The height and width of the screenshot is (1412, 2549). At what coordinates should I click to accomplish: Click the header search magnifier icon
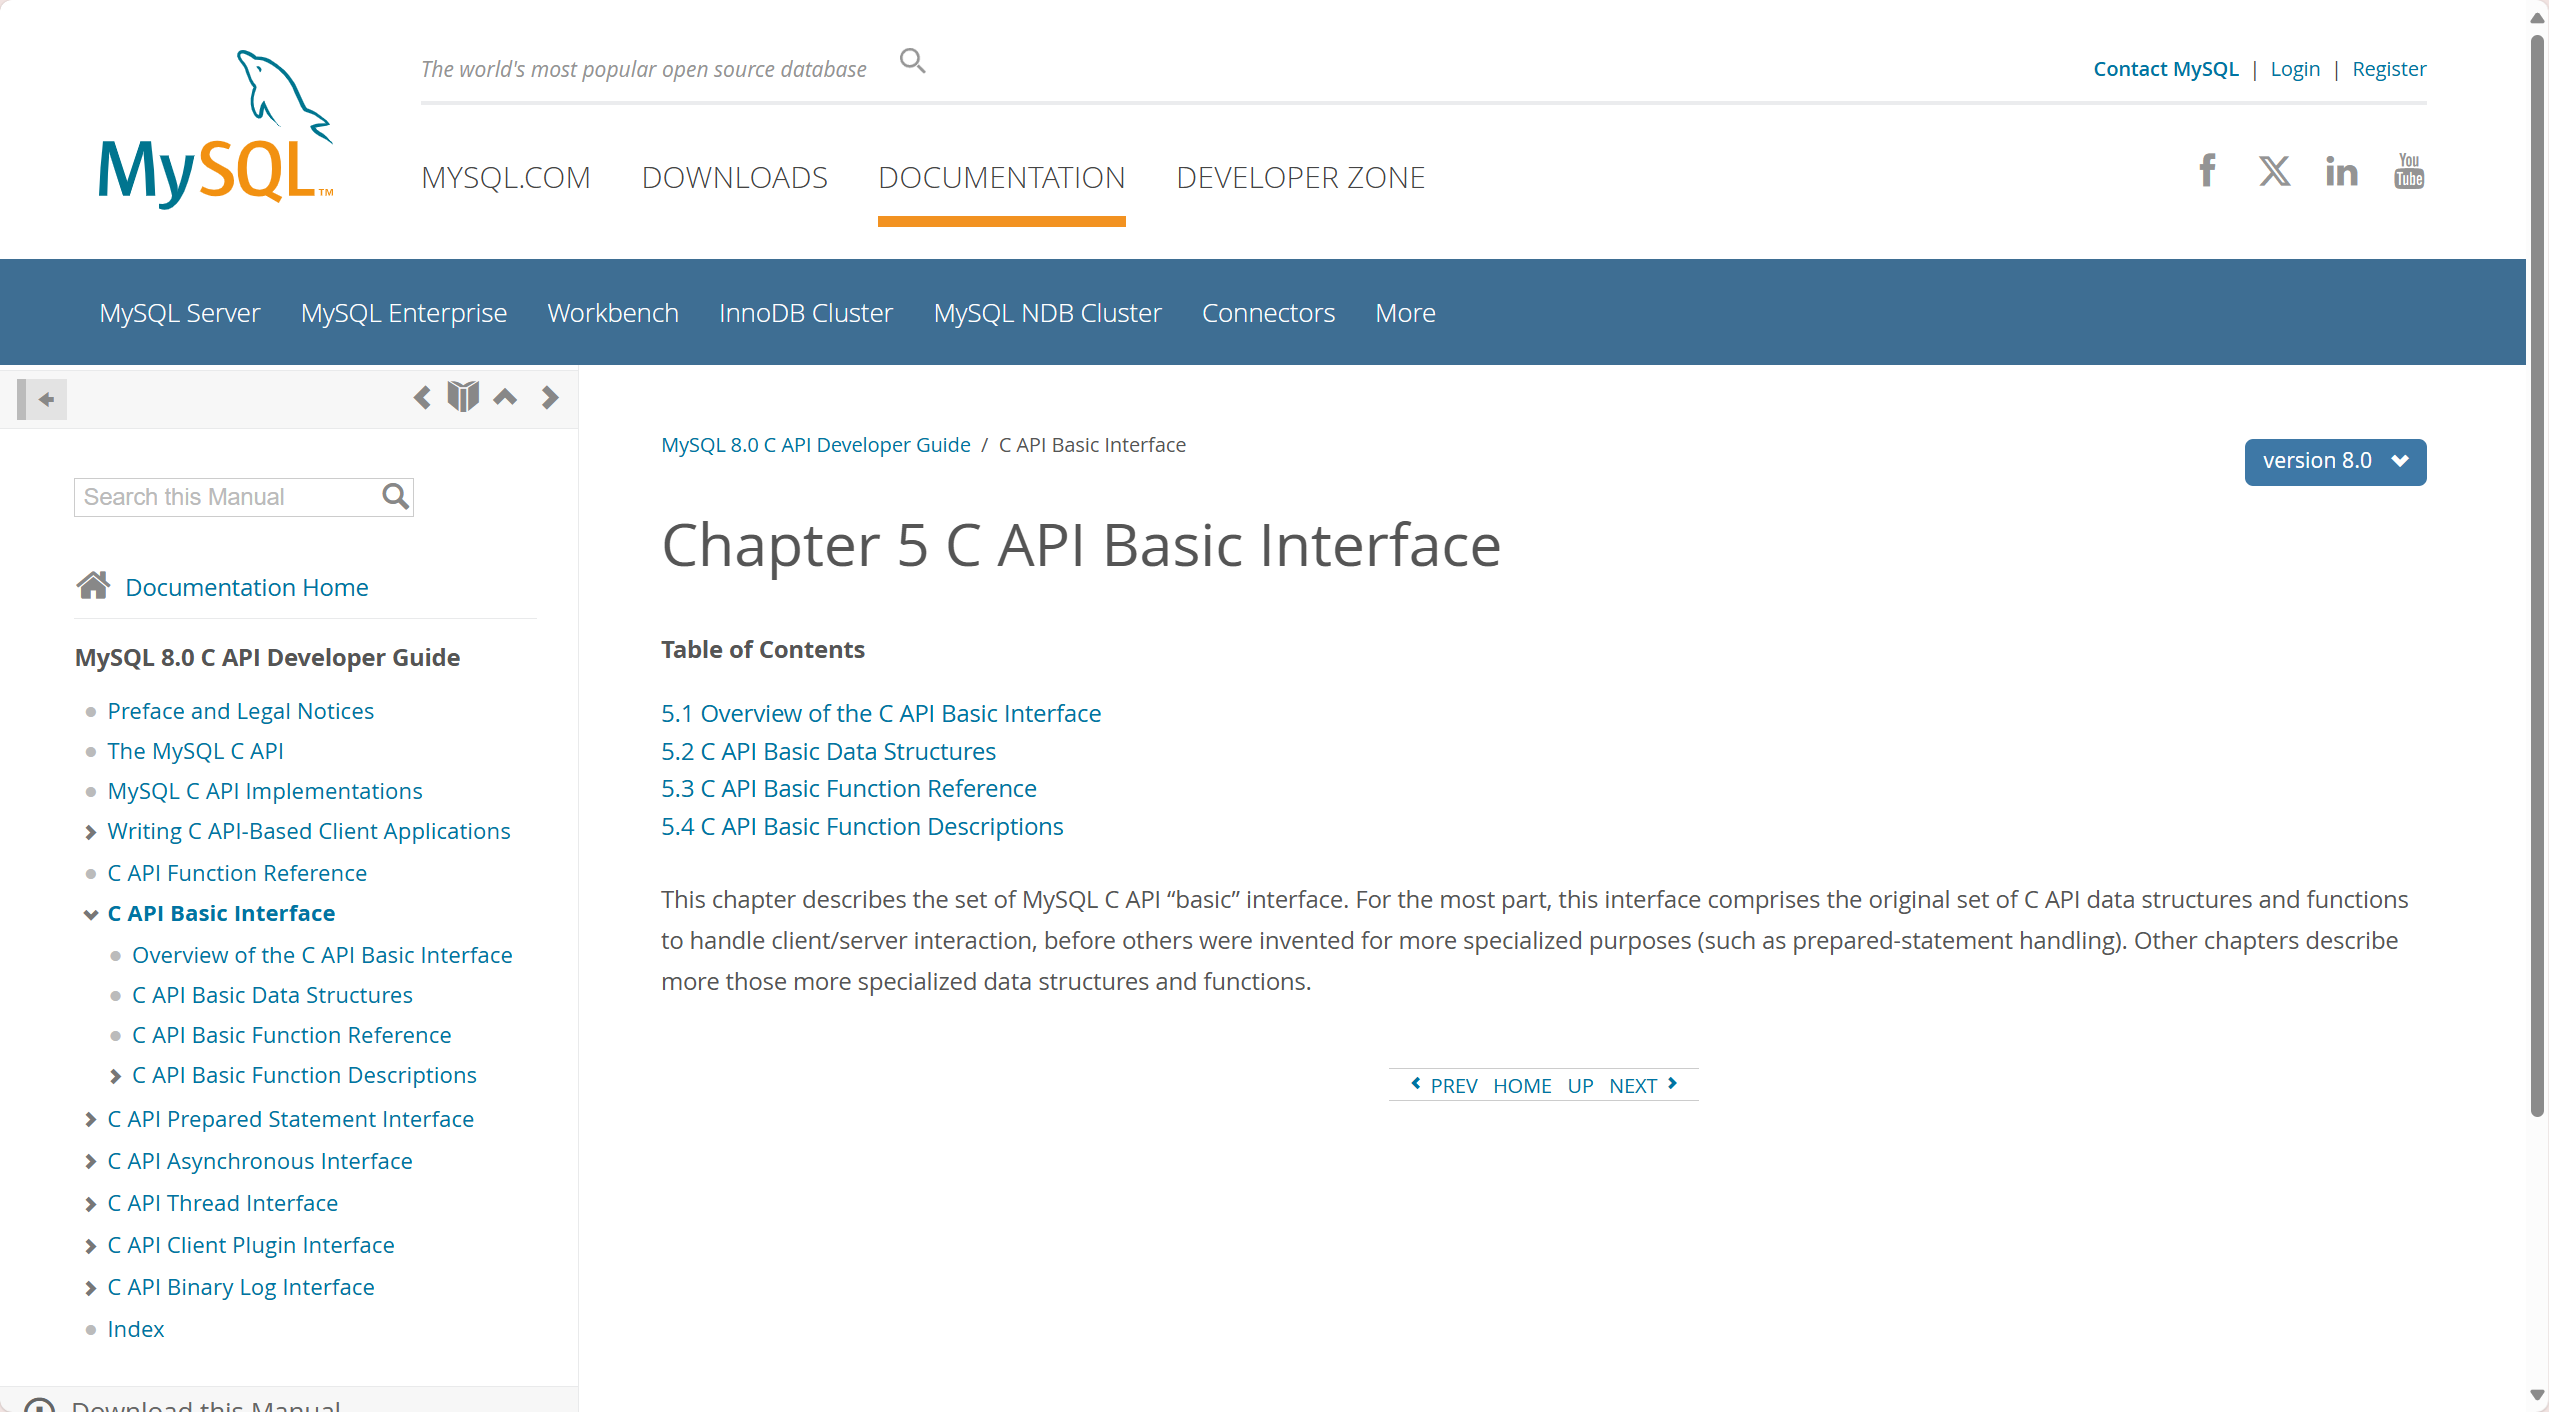911,62
